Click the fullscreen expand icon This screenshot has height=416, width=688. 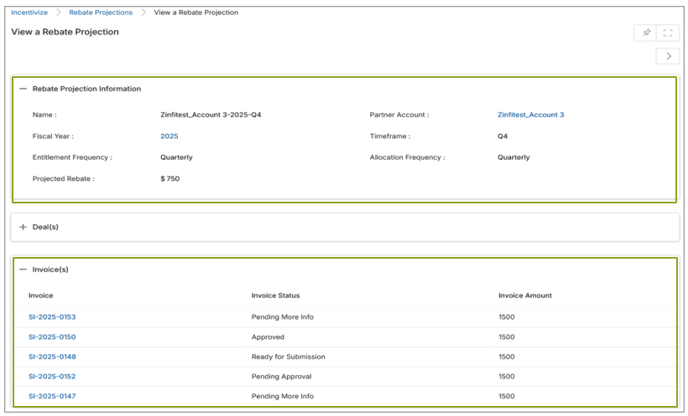click(668, 33)
